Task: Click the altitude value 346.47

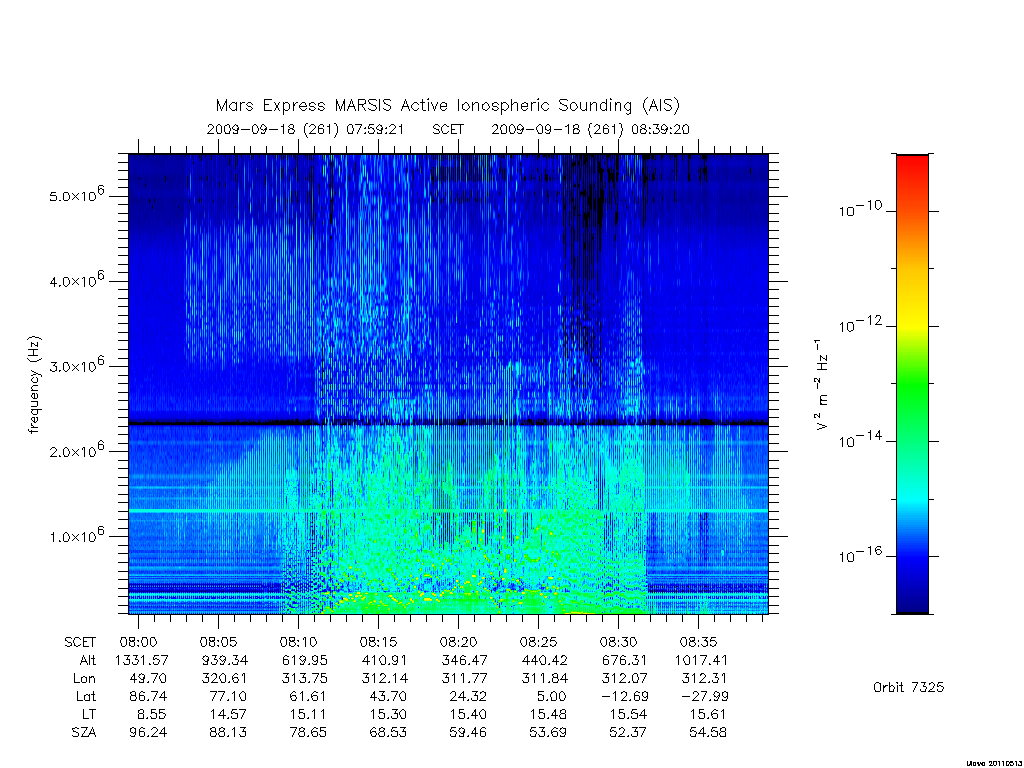Action: point(464,660)
